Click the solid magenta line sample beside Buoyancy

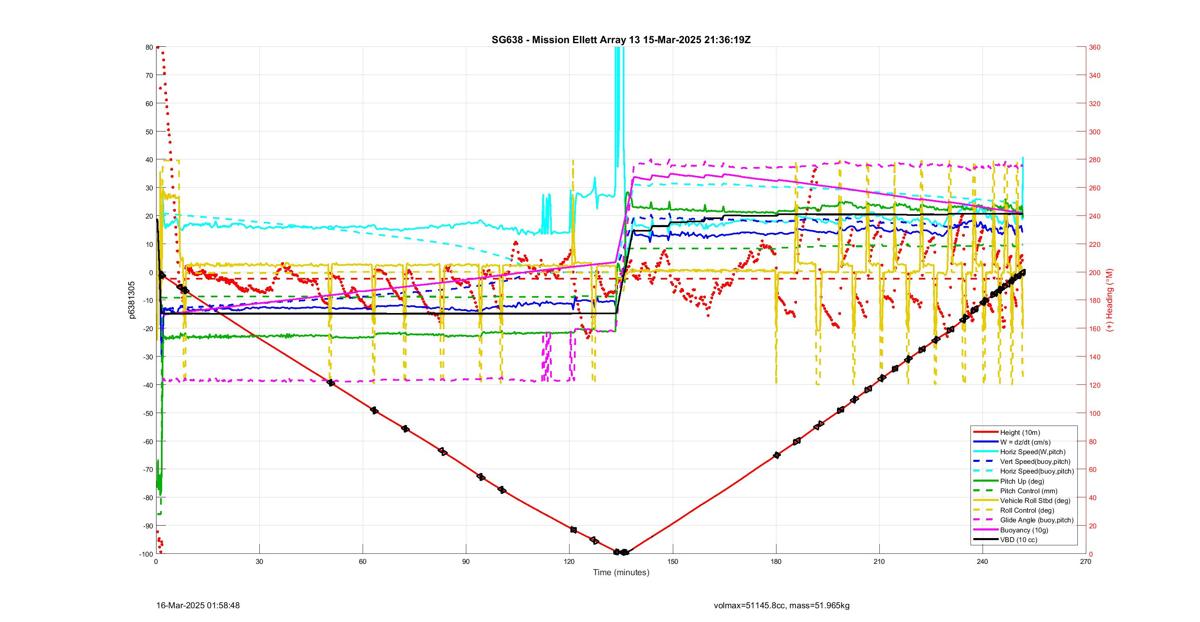(984, 529)
